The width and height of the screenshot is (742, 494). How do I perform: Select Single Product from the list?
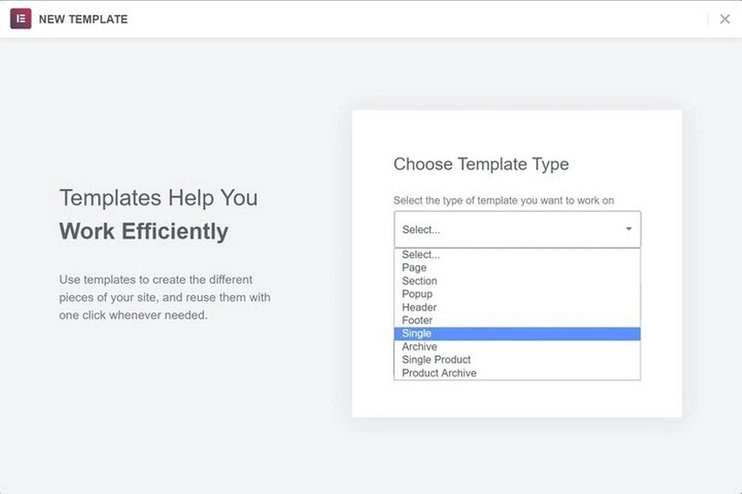click(436, 360)
